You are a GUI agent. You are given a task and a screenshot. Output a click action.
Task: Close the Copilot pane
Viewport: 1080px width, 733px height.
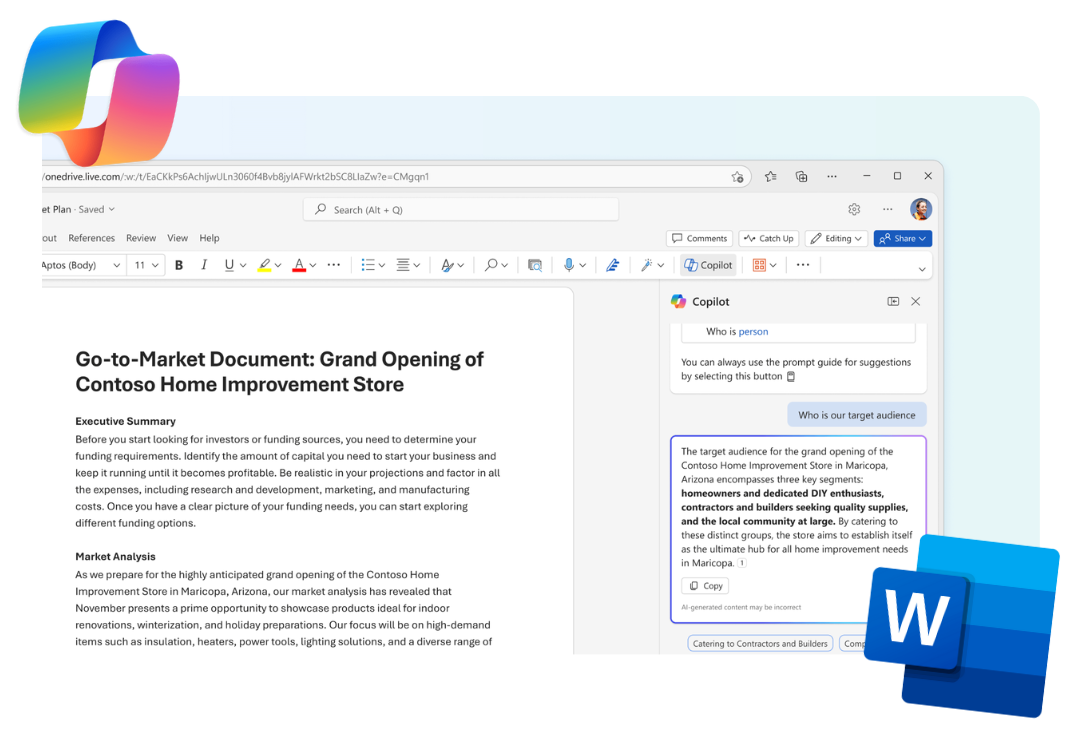[x=915, y=301]
